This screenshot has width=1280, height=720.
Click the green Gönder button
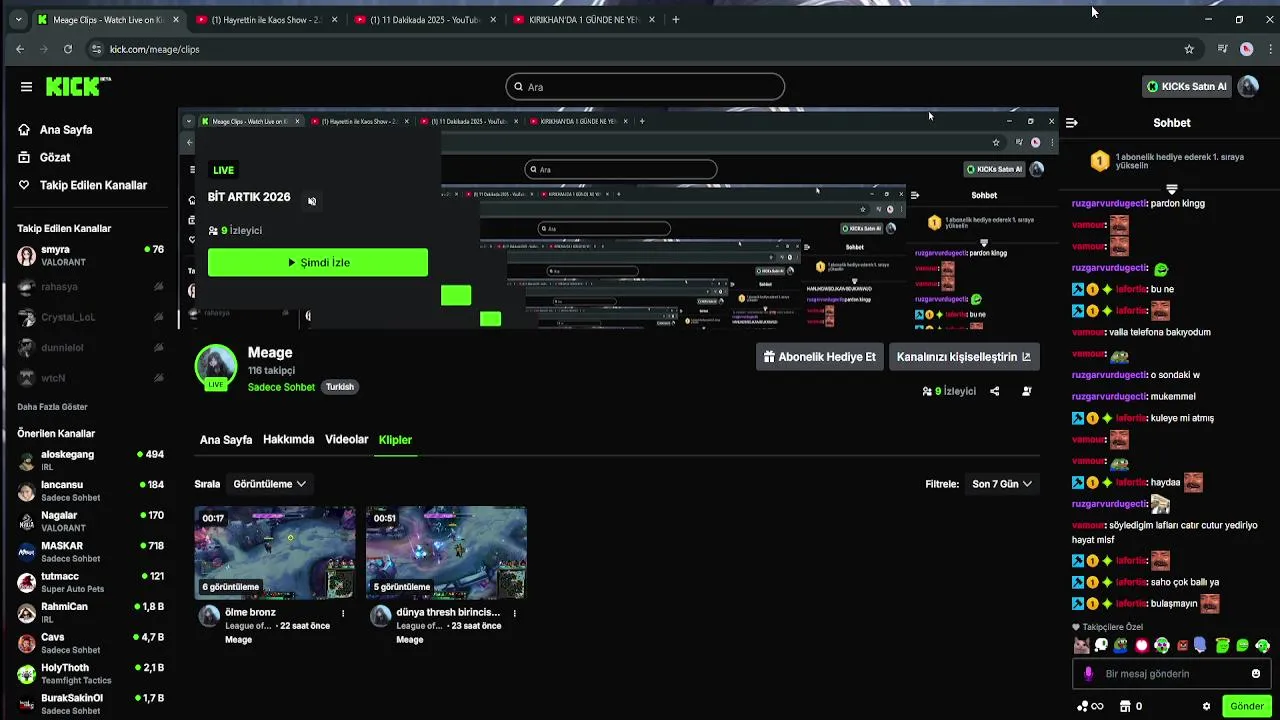pos(1247,706)
